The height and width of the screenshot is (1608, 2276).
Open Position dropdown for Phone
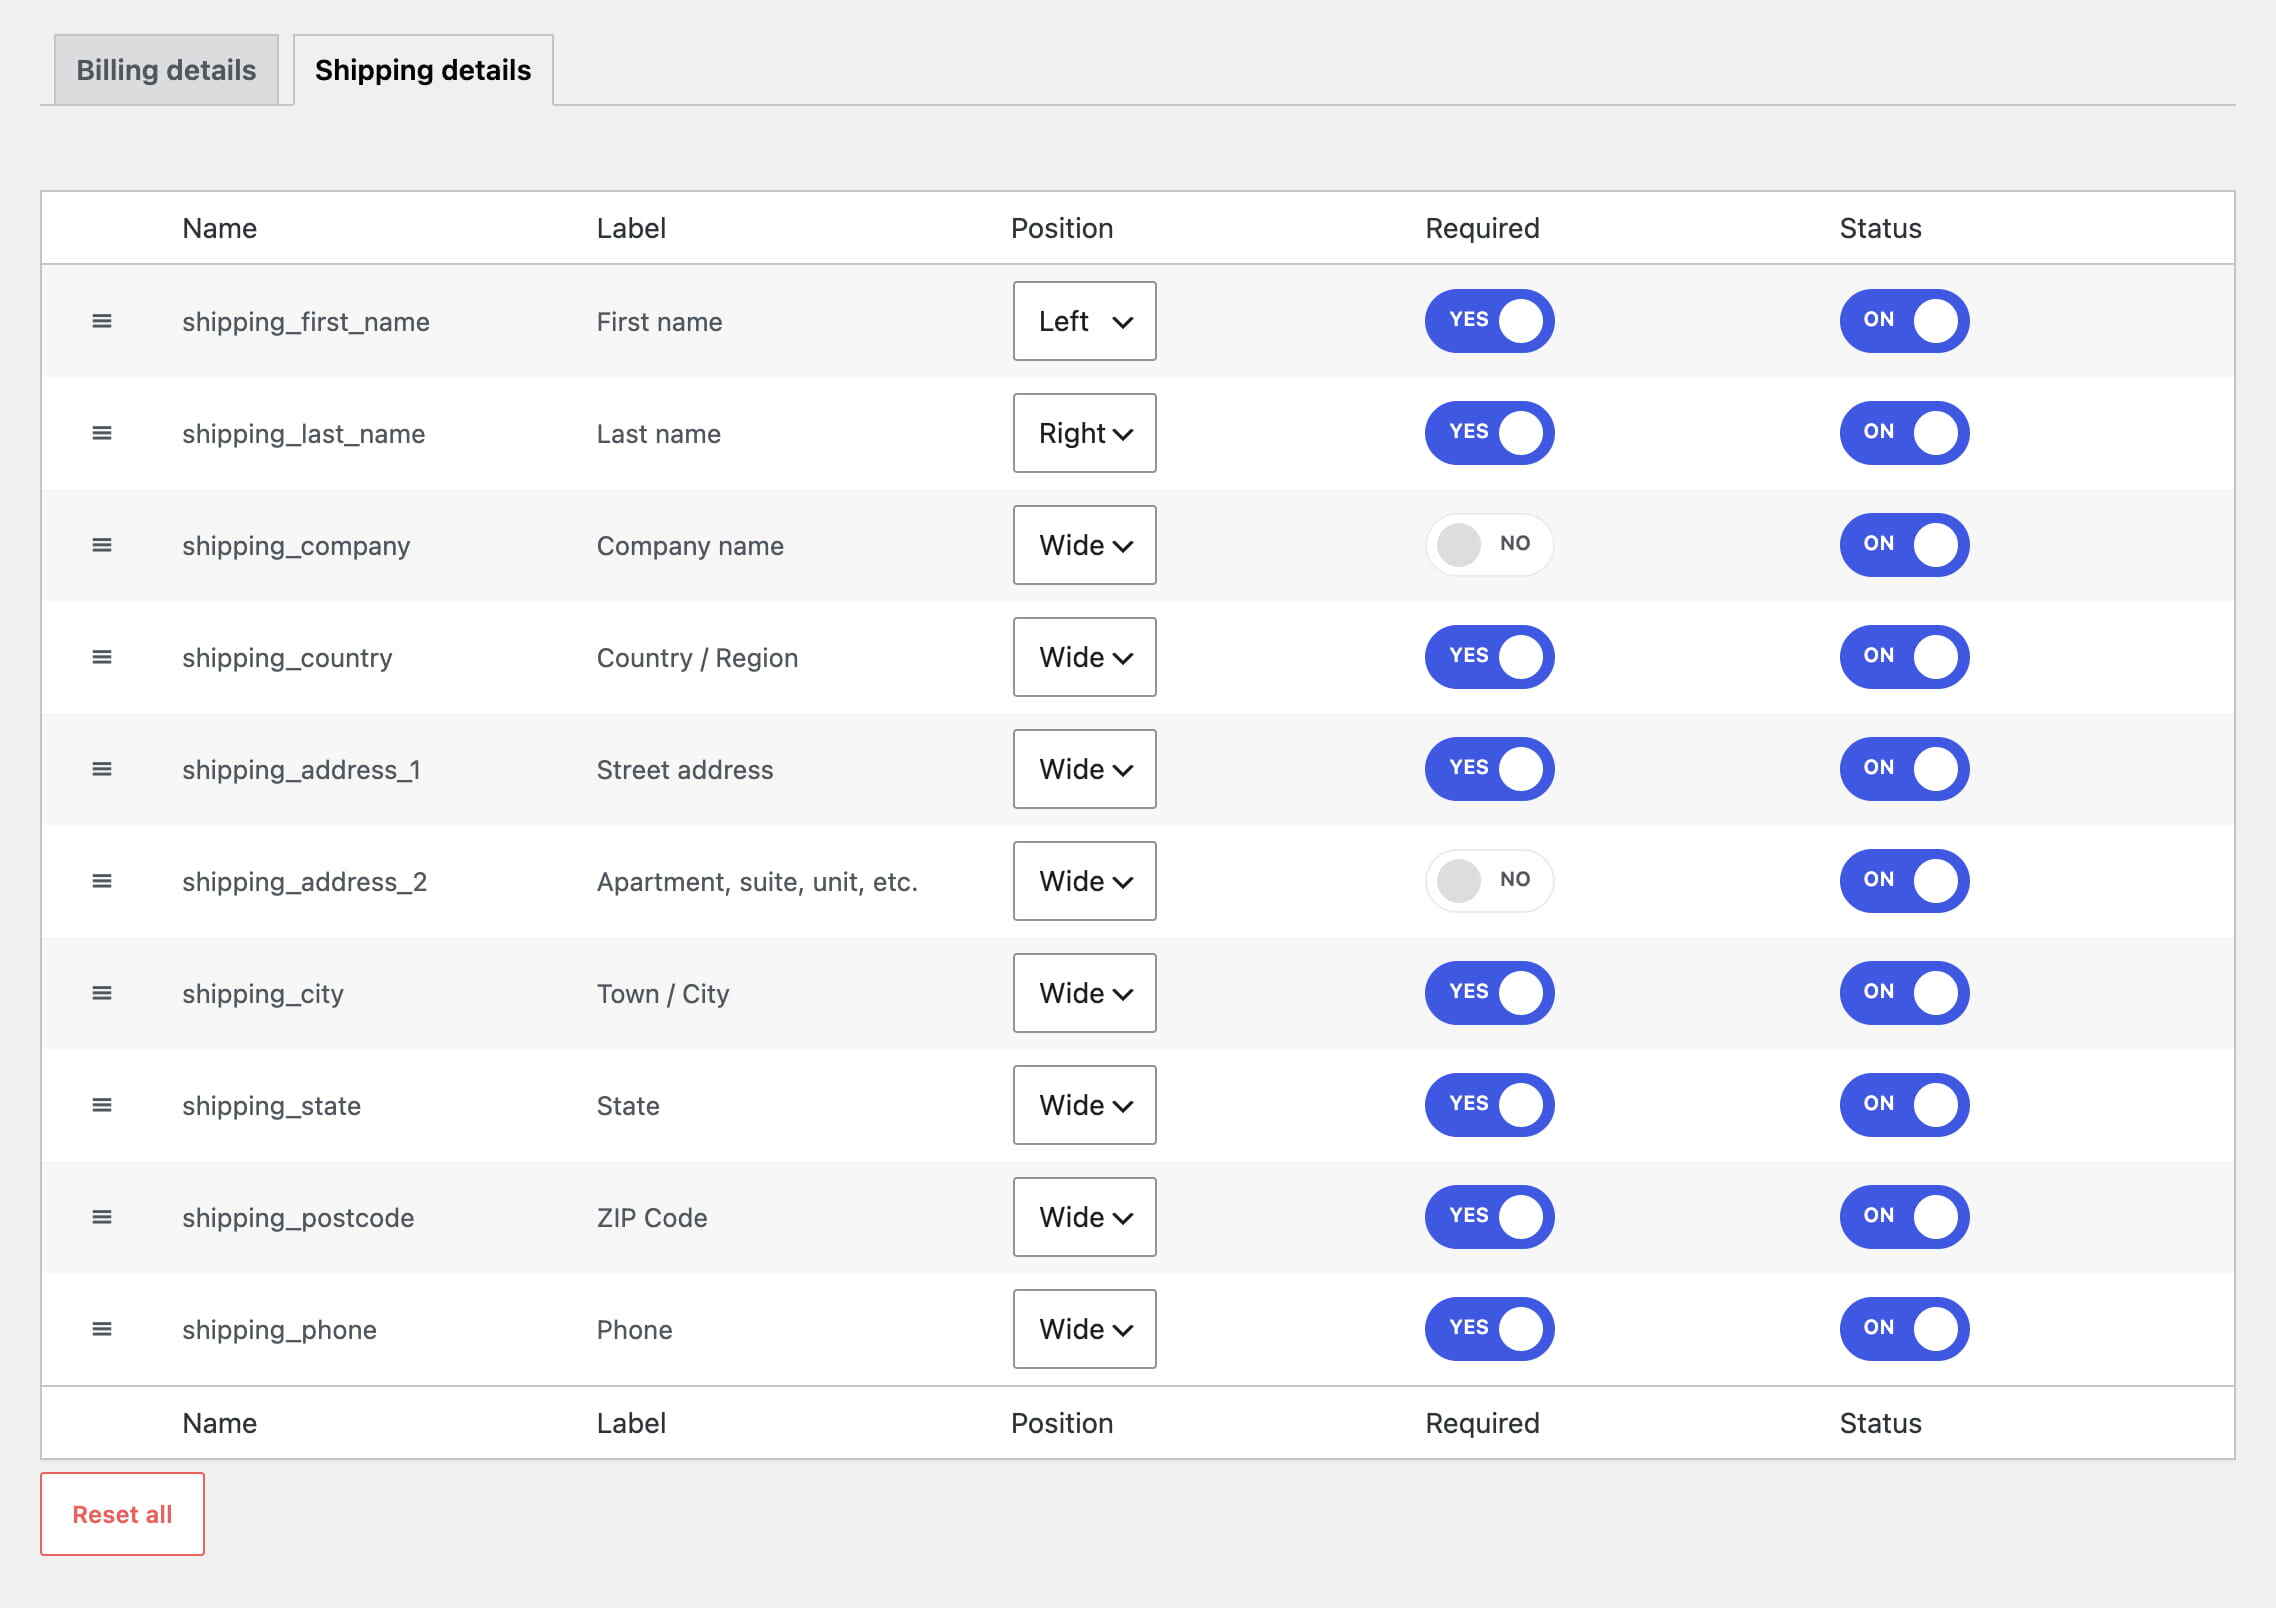pyautogui.click(x=1084, y=1329)
